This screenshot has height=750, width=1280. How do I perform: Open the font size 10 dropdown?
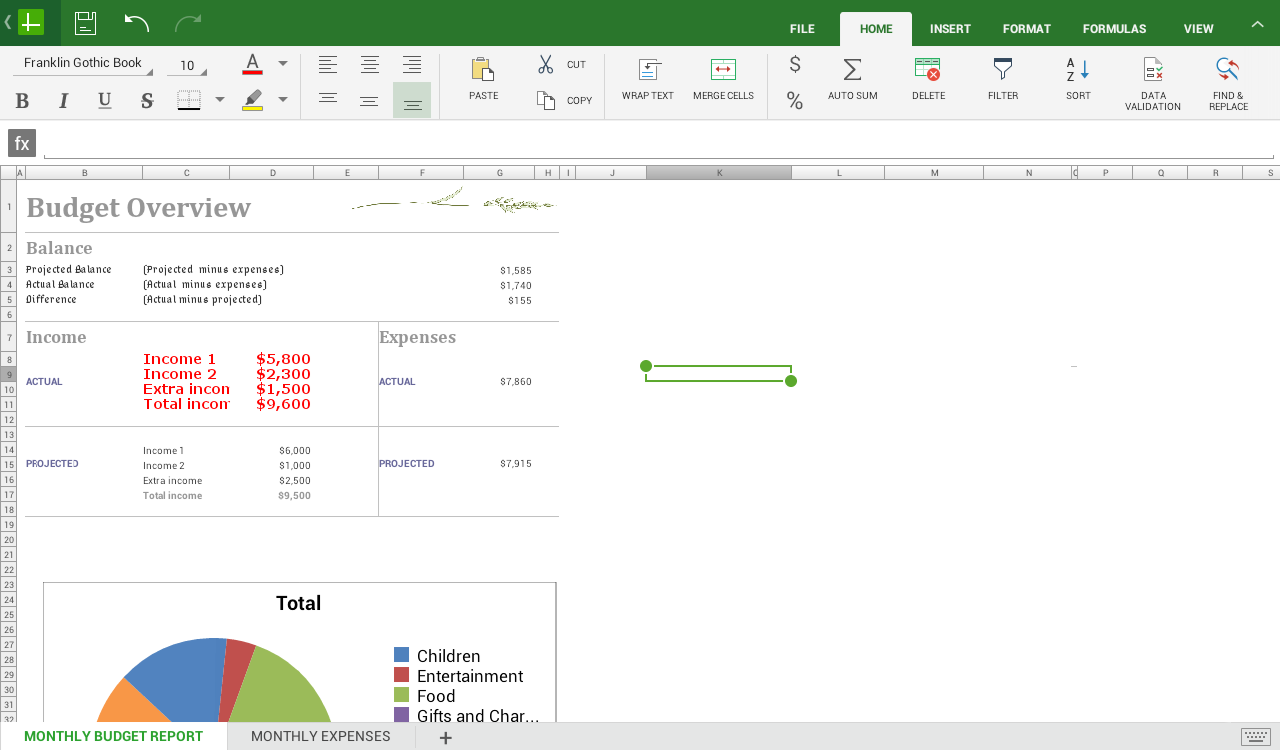(x=187, y=65)
